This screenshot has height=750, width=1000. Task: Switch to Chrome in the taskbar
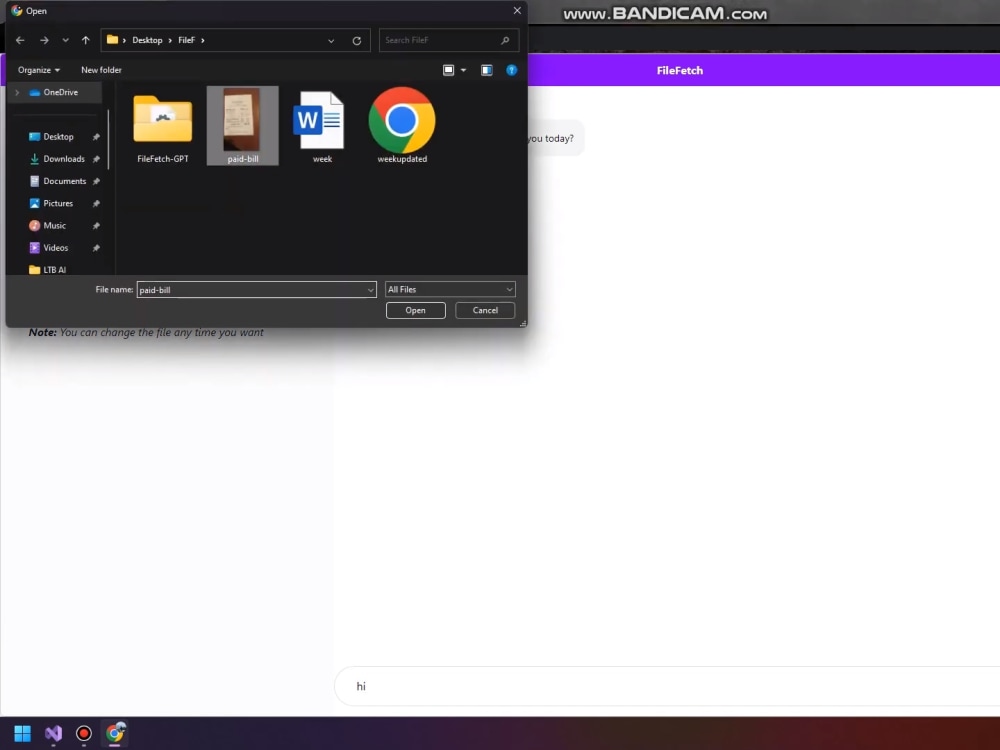(115, 733)
